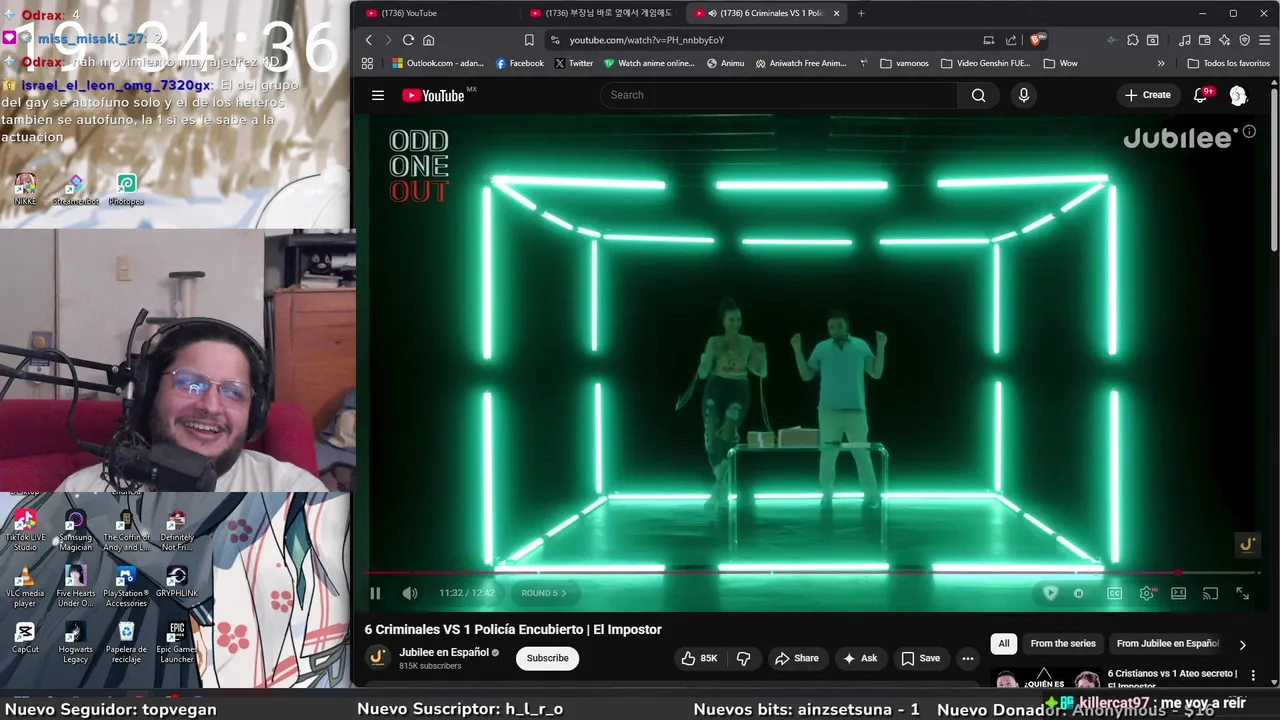
Task: Click the Brave Shields lion icon
Action: point(1037,40)
